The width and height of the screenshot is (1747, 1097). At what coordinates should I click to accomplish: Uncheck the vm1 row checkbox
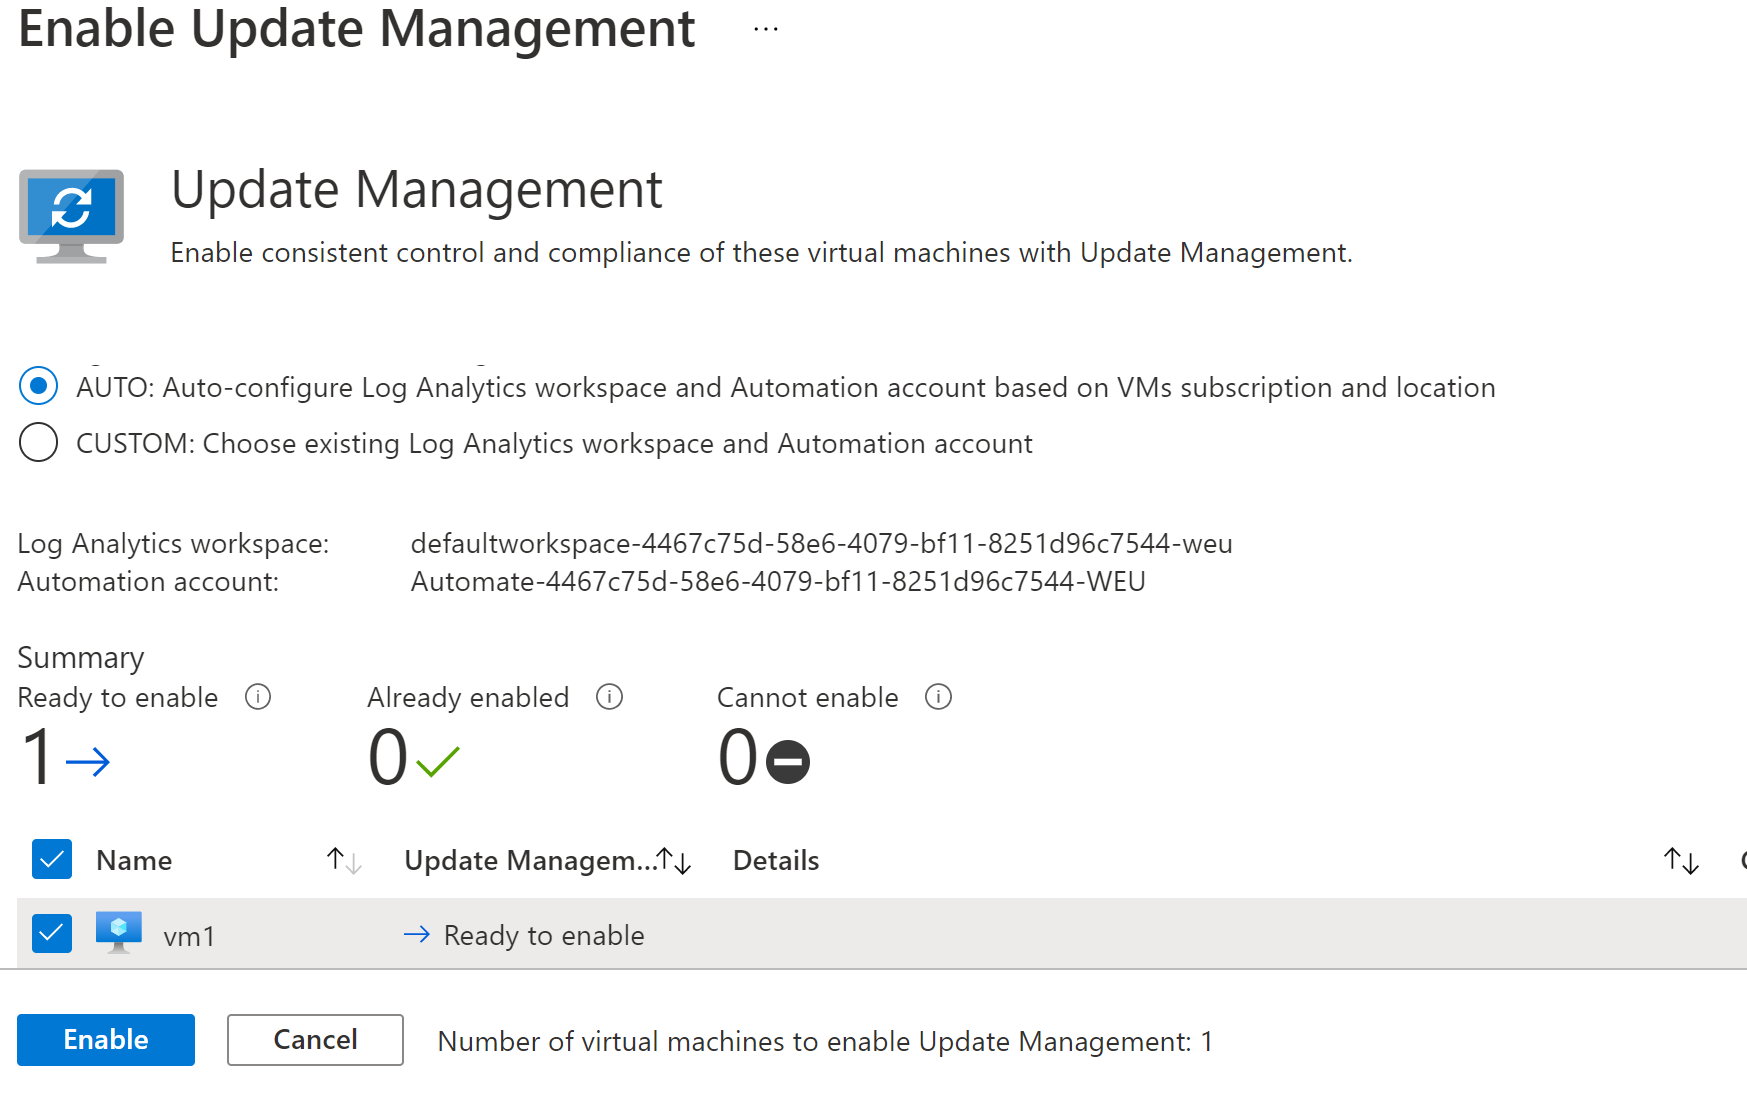click(x=52, y=934)
